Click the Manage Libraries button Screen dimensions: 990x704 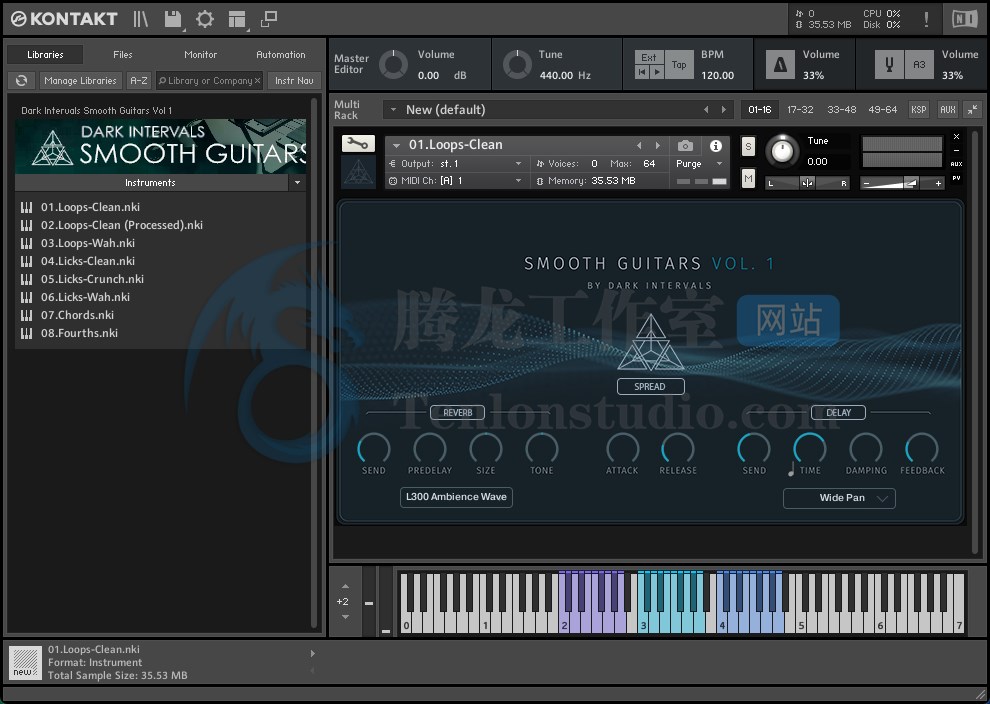point(80,81)
